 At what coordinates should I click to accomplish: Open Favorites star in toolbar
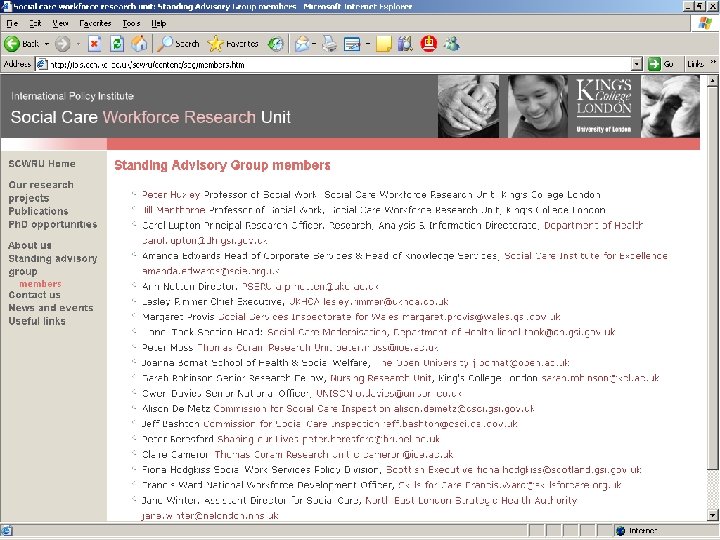(233, 44)
